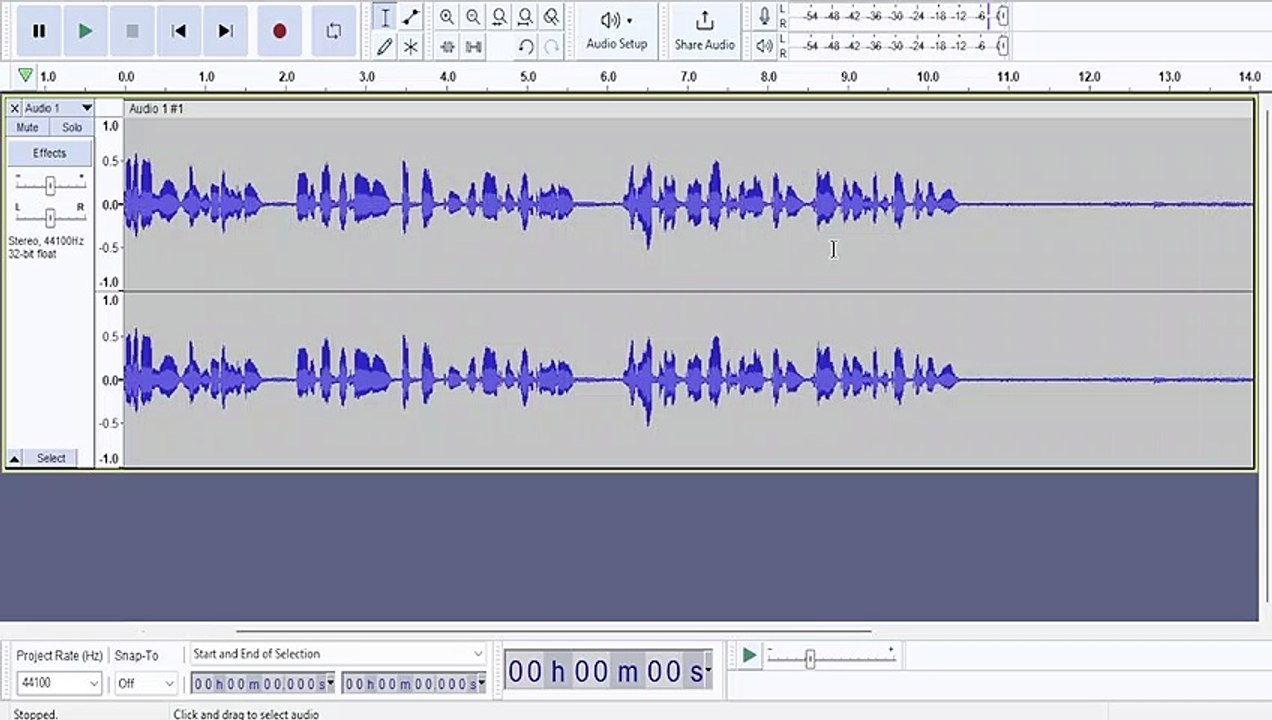The image size is (1272, 720).
Task: Click the clip title Audio 1 #1
Action: [156, 108]
